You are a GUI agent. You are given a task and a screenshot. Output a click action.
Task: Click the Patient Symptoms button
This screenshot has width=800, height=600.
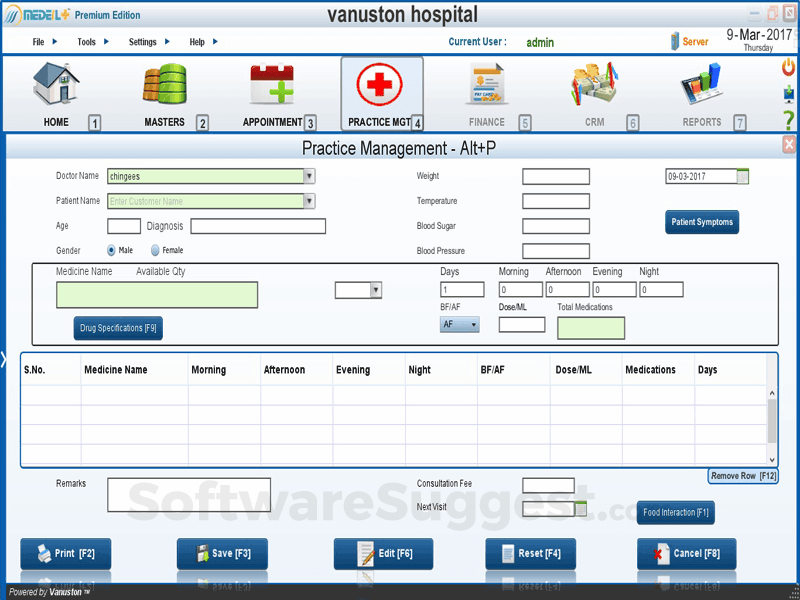[x=702, y=222]
